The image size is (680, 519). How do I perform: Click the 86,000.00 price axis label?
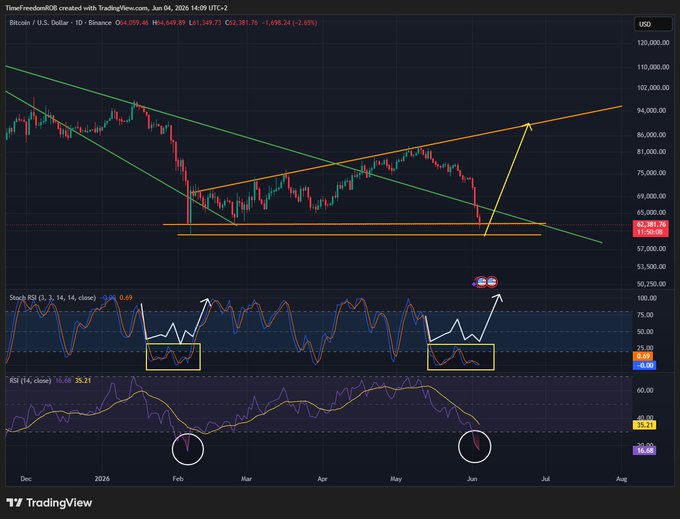pyautogui.click(x=651, y=135)
